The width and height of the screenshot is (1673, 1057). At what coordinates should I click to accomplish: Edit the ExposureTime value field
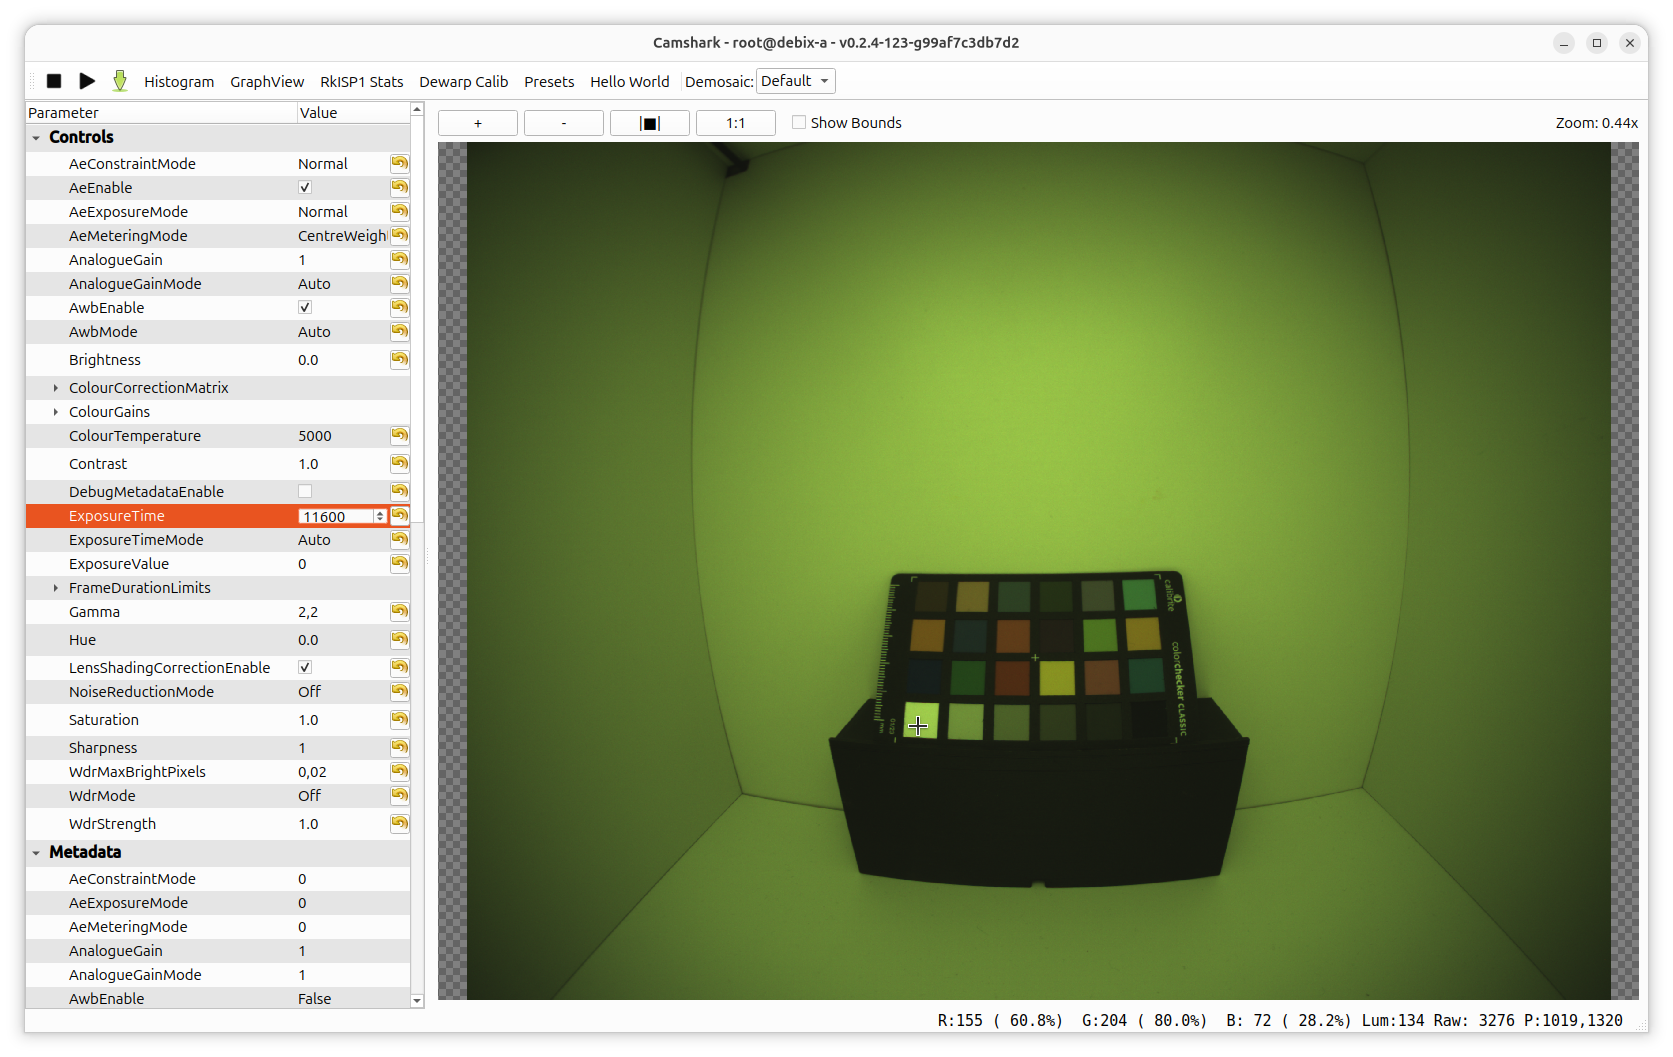click(336, 516)
